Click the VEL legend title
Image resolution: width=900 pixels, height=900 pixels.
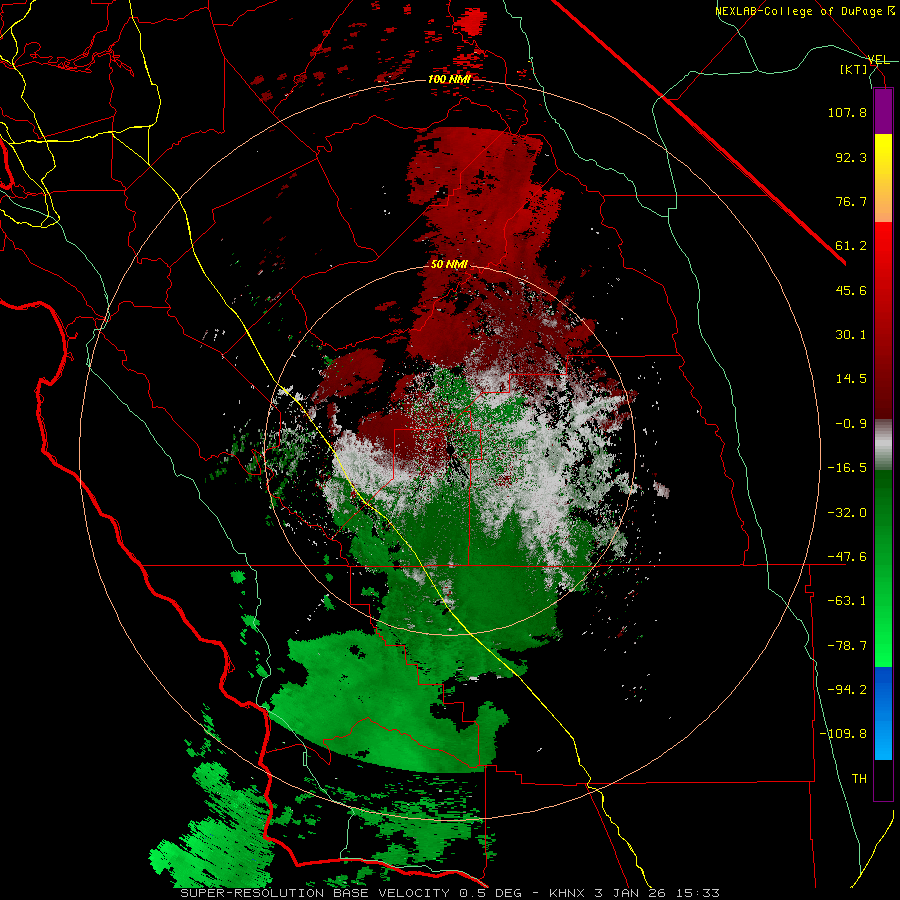point(878,60)
